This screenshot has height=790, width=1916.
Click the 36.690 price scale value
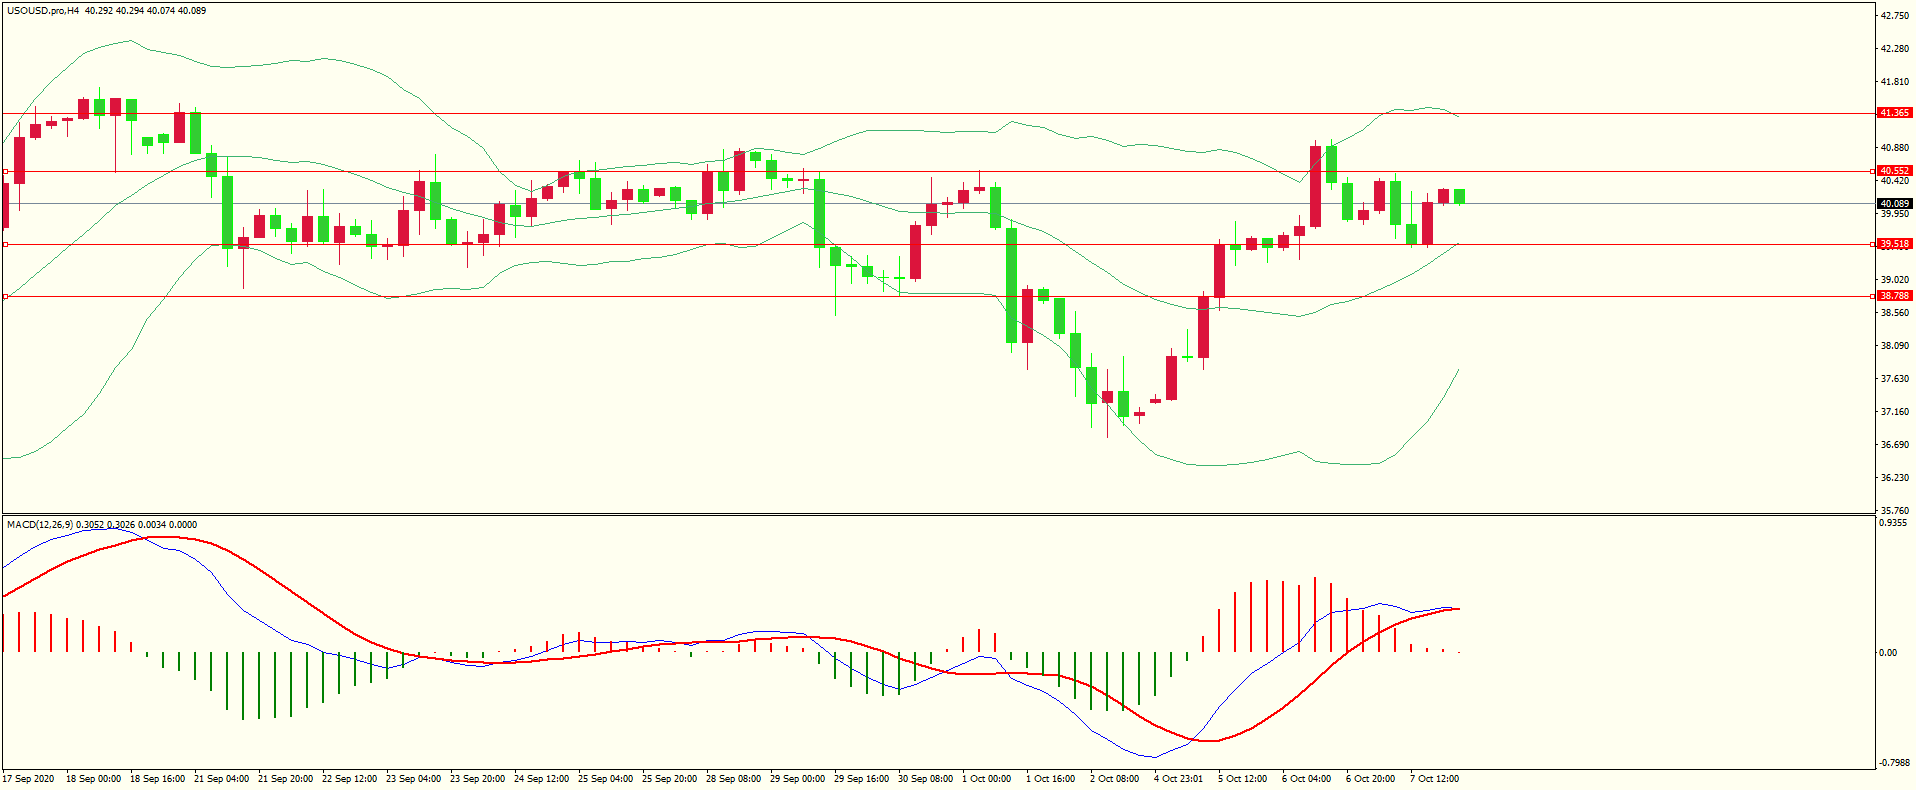coord(1895,445)
